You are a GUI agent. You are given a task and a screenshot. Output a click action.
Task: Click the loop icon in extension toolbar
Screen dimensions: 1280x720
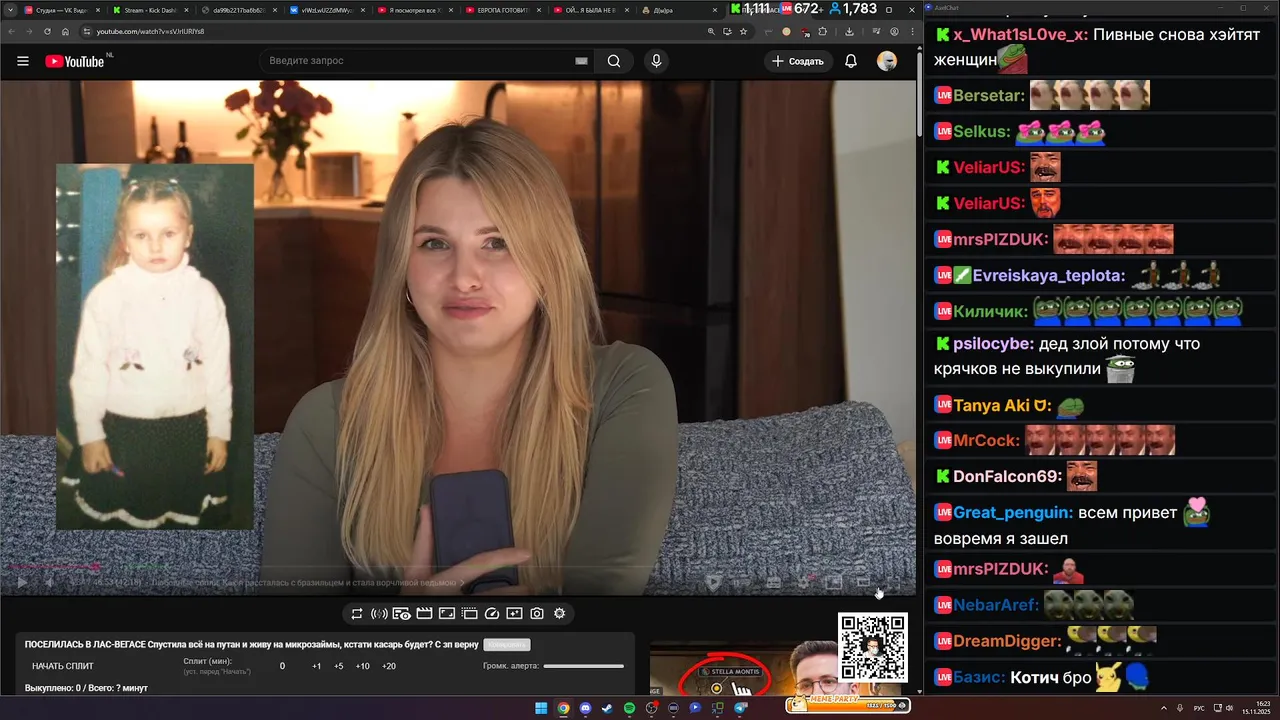[x=357, y=613]
